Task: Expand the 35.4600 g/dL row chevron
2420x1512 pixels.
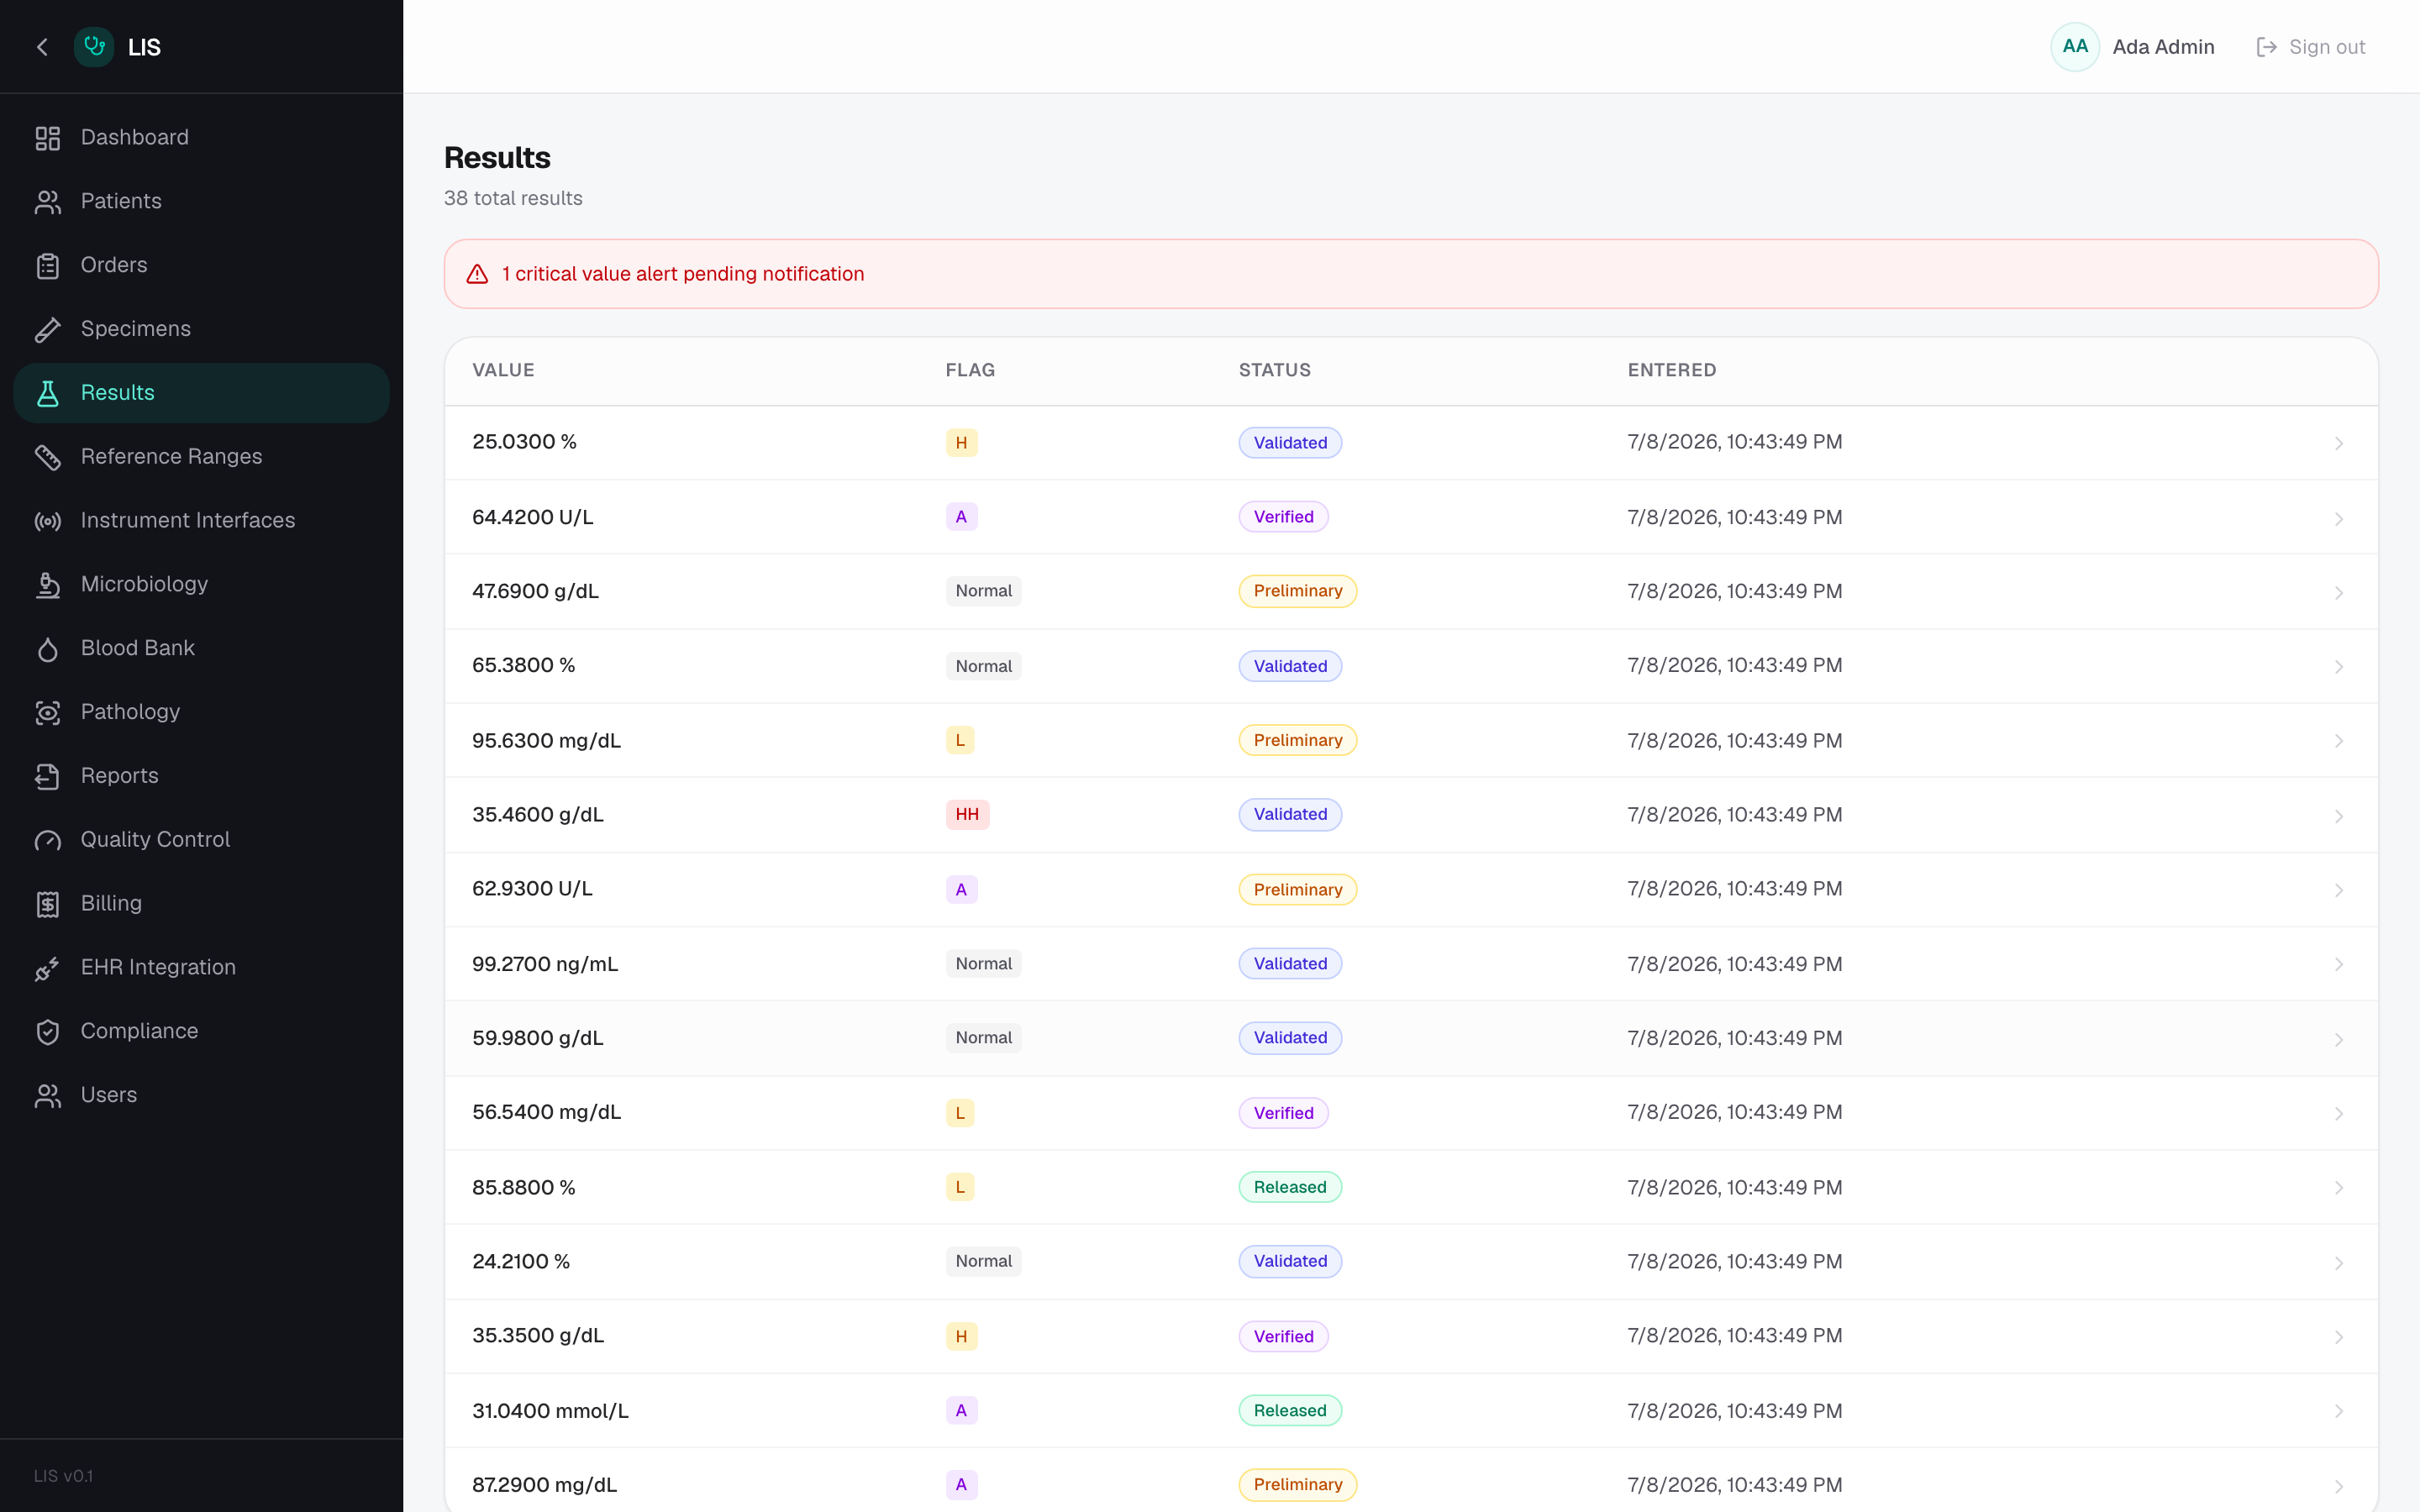Action: [2339, 816]
